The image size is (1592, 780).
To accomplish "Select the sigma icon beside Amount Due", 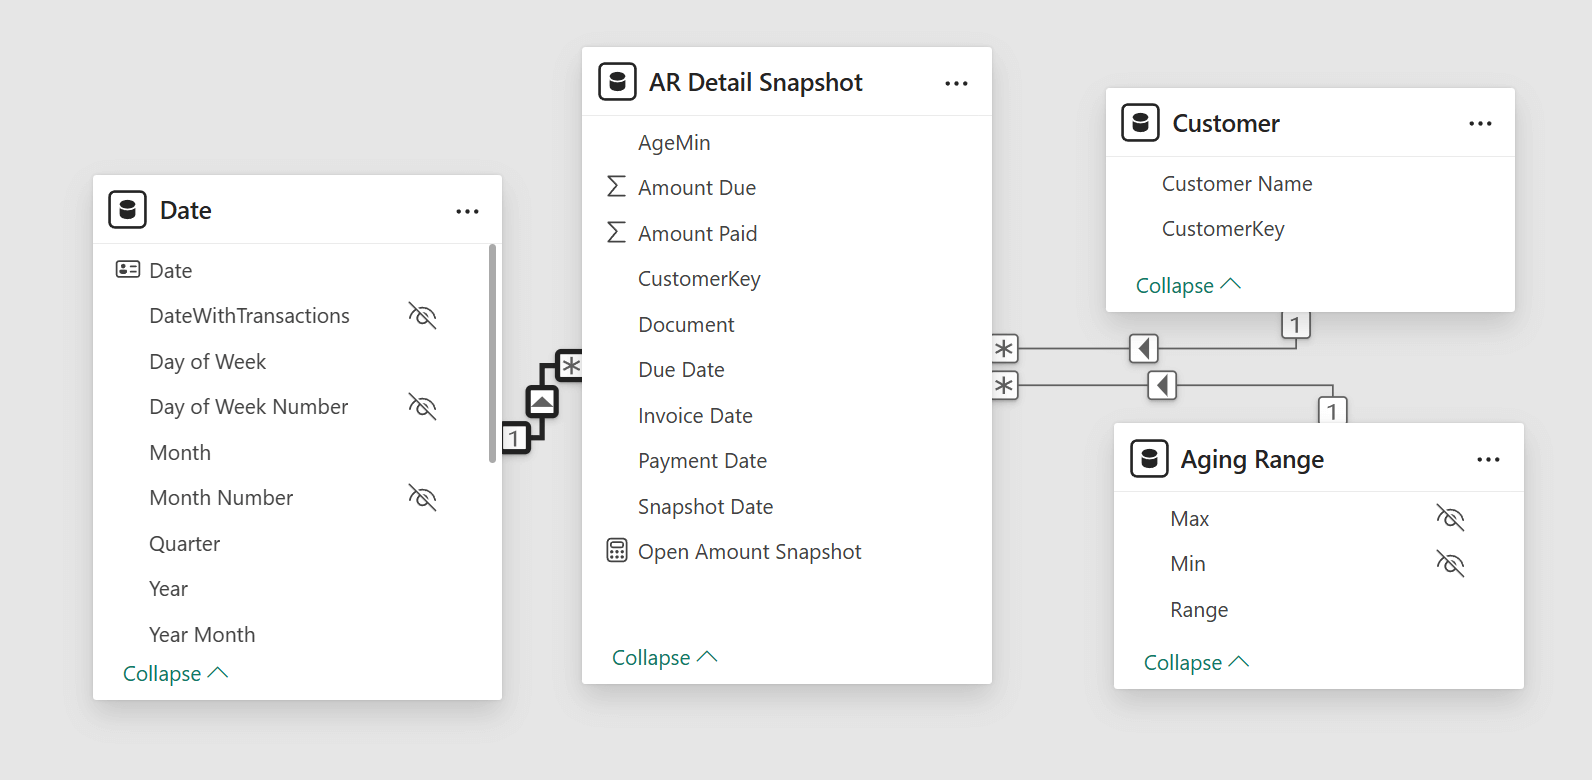I will coord(616,187).
